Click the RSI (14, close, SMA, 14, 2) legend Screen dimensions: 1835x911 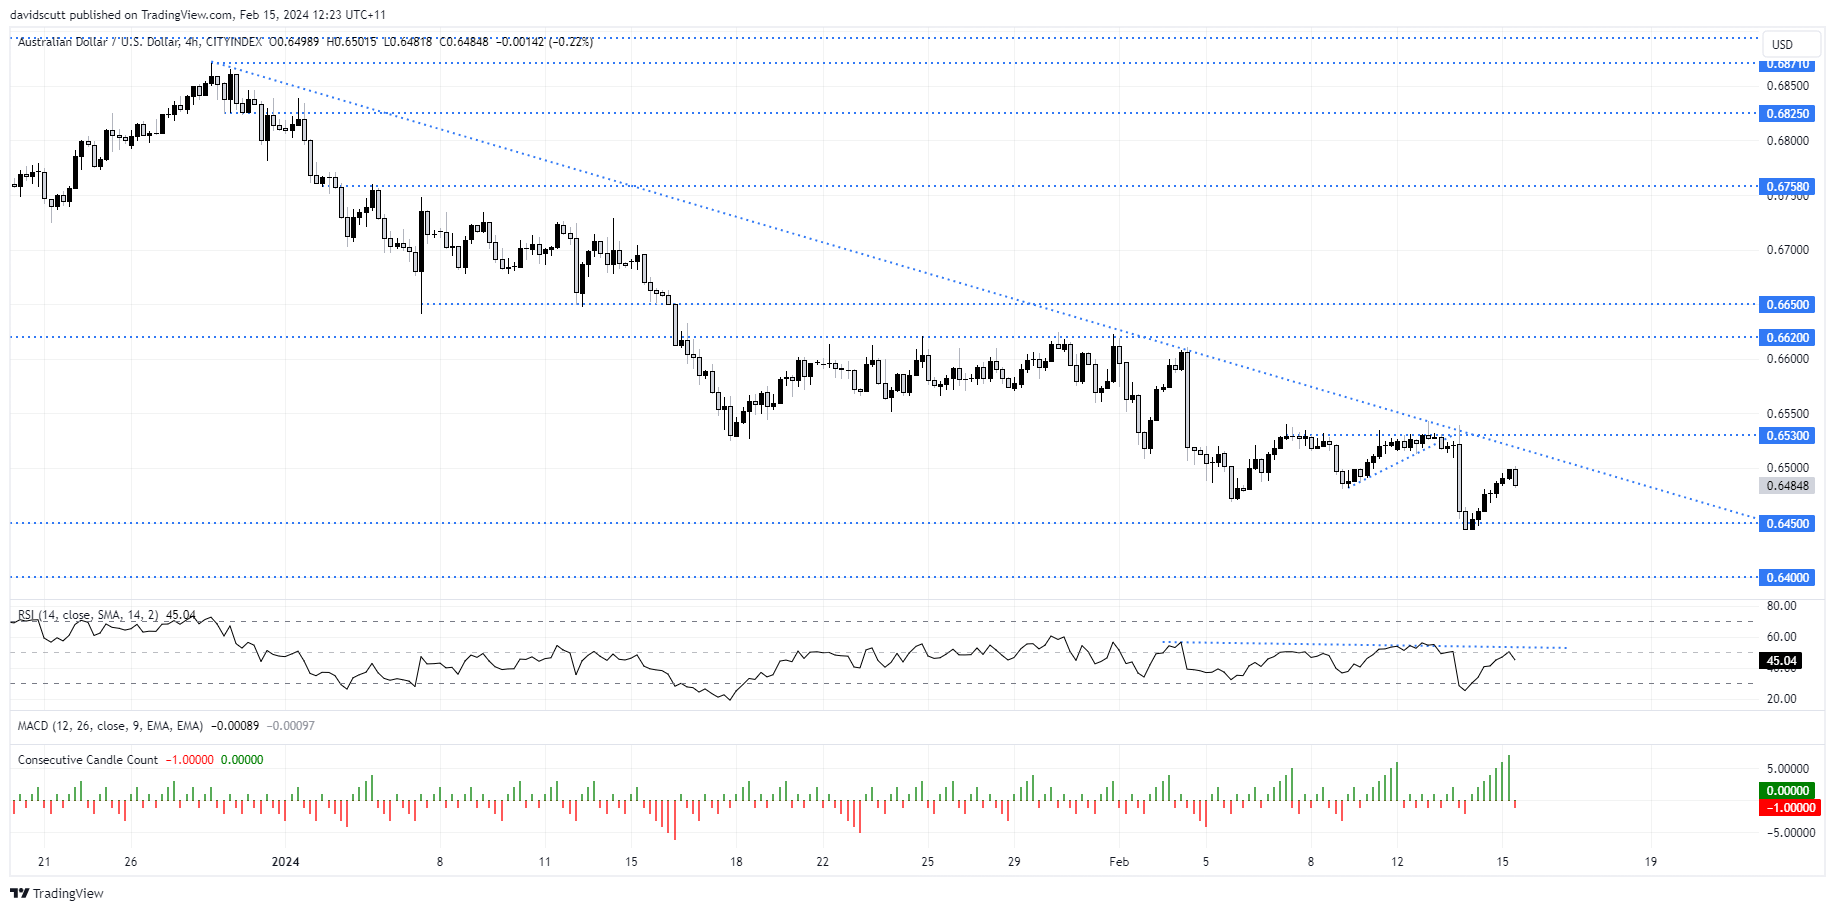(88, 615)
